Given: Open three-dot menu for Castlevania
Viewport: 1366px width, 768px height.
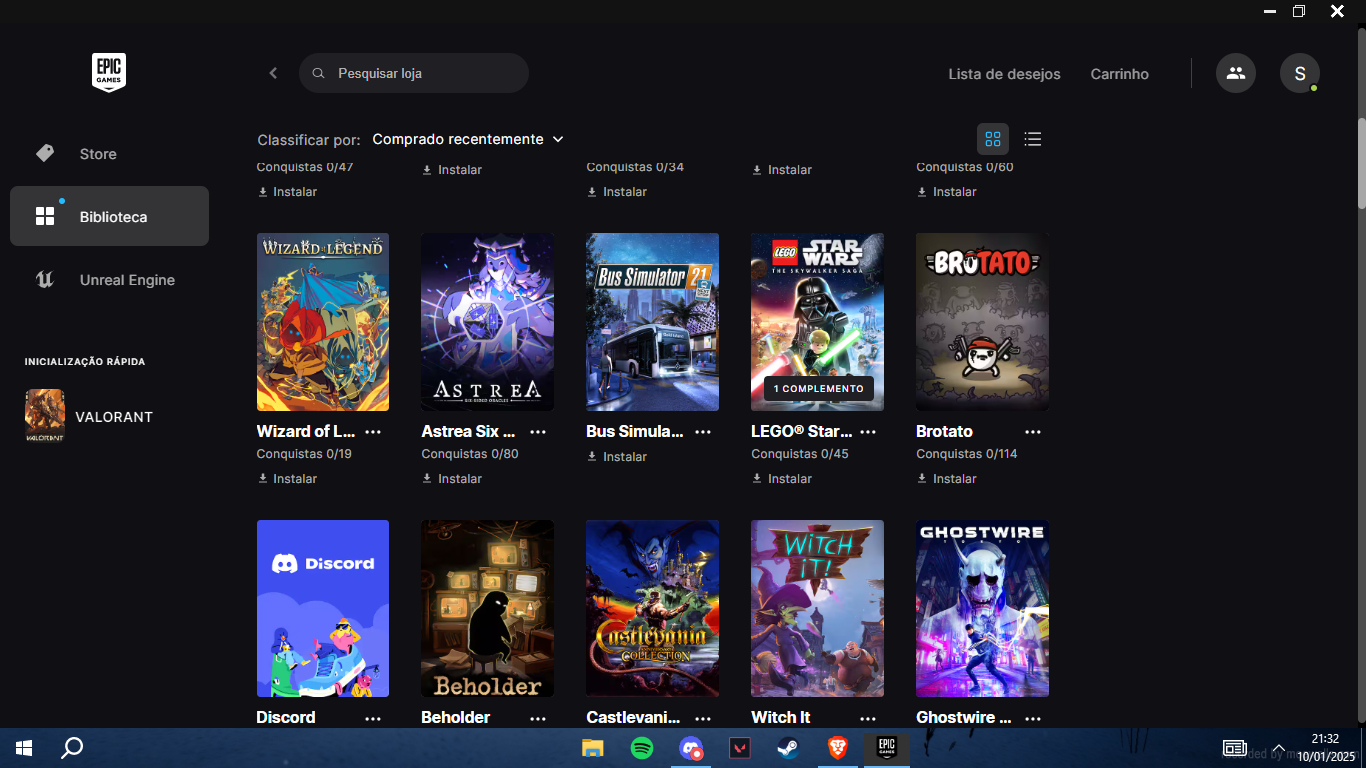Looking at the screenshot, I should 703,718.
